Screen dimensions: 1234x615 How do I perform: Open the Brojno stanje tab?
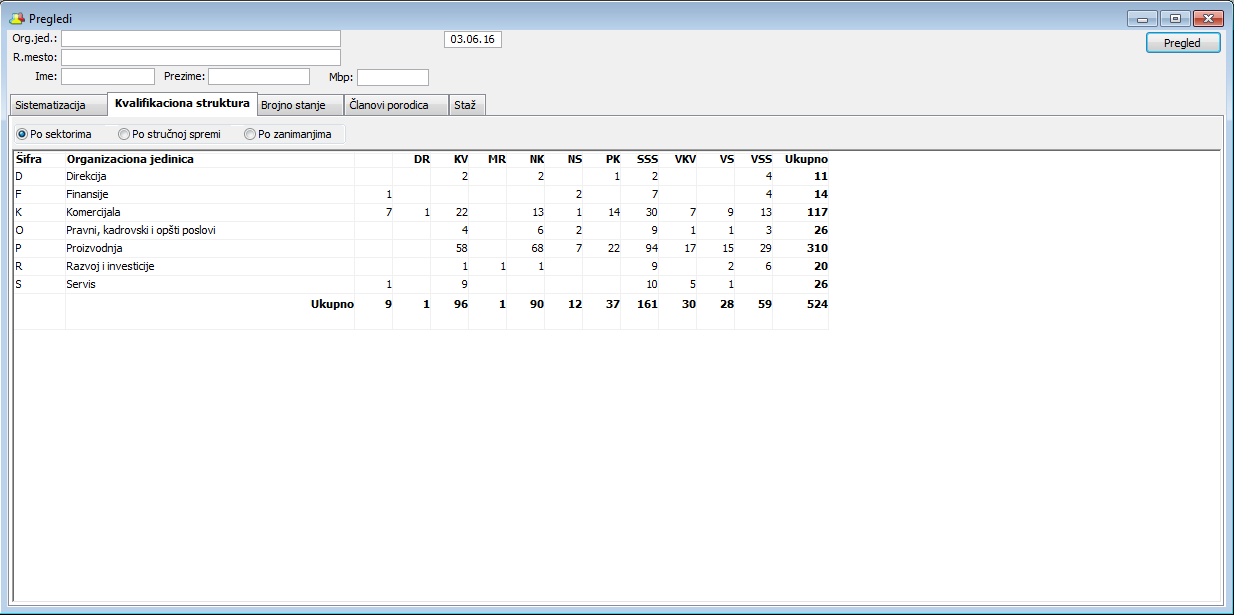tap(293, 106)
